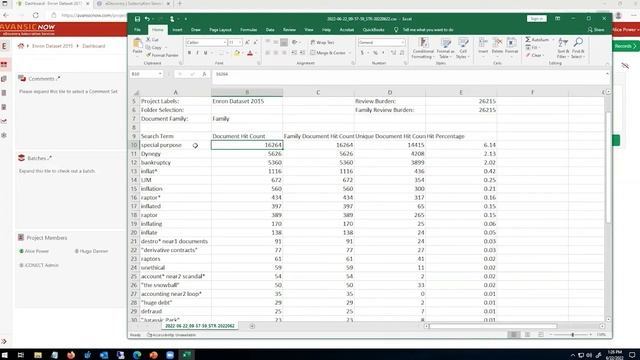
Task: Select the 2022-06-22 STR sheet tab
Action: 200,326
